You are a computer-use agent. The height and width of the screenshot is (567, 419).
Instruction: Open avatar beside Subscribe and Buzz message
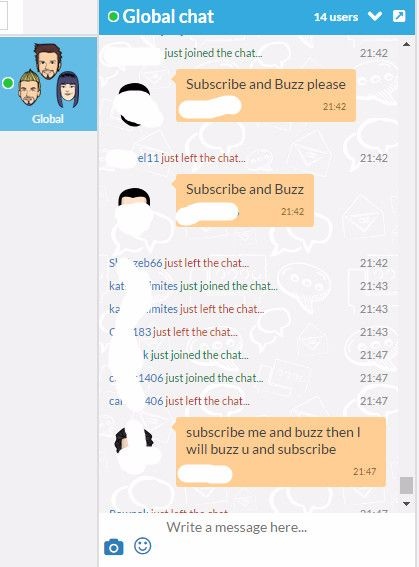point(134,208)
